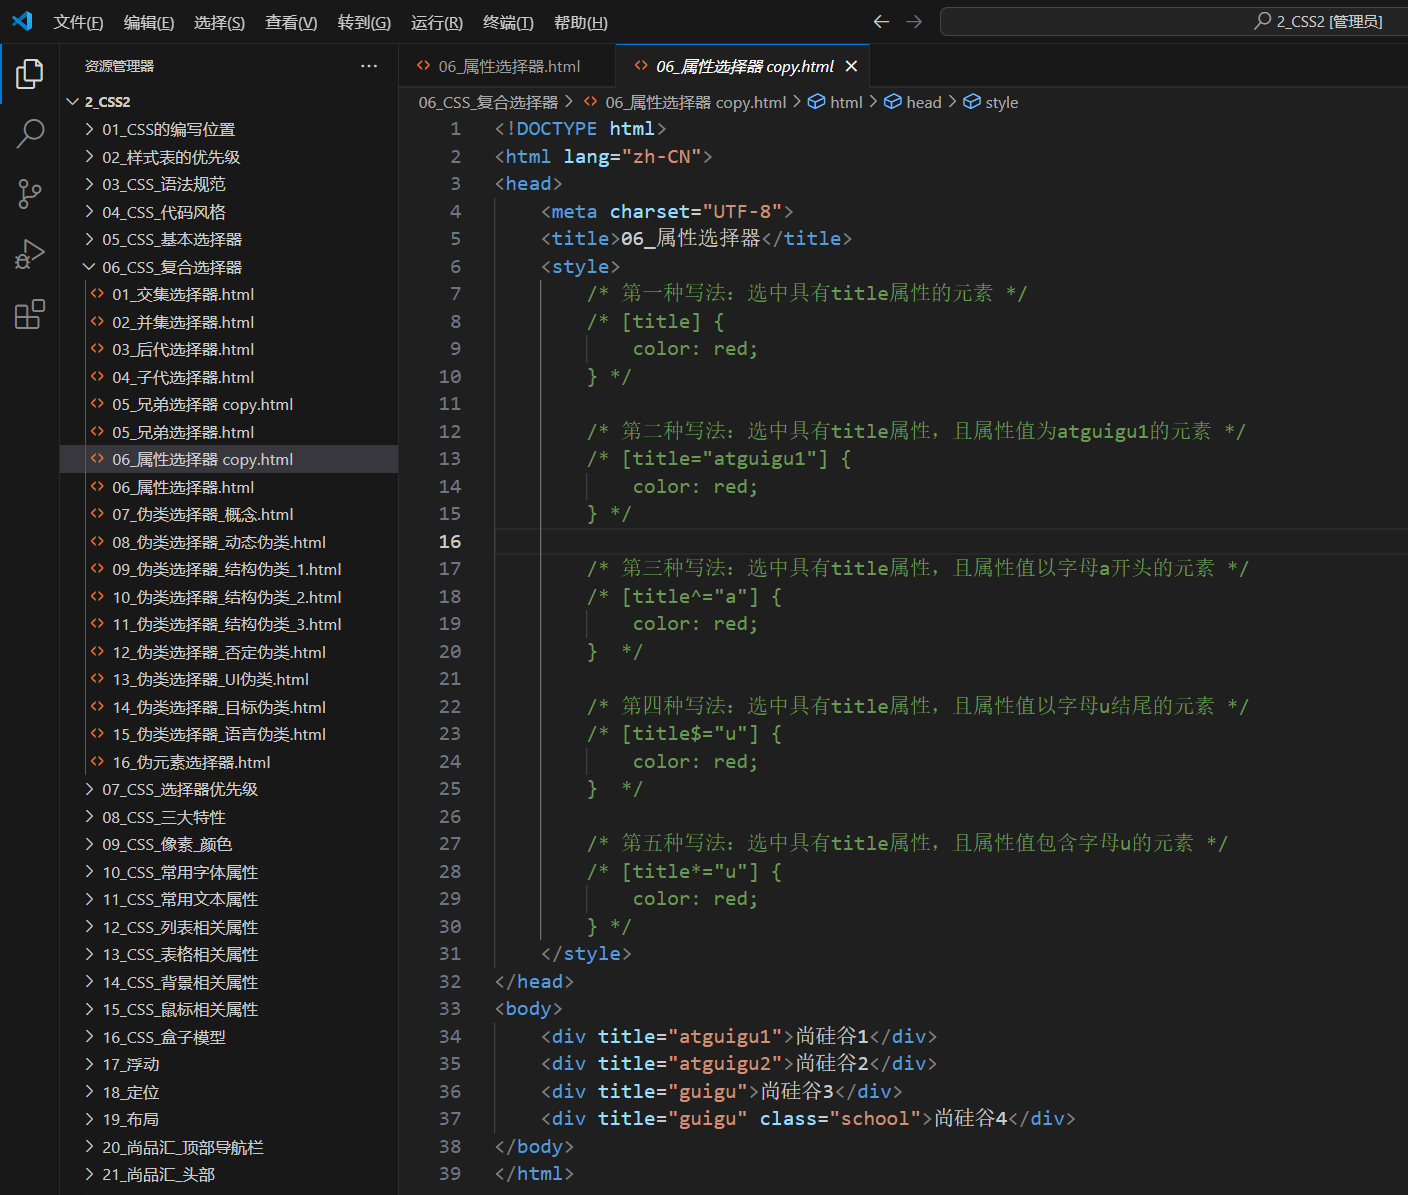Open the 终端(T) menu

pyautogui.click(x=508, y=22)
